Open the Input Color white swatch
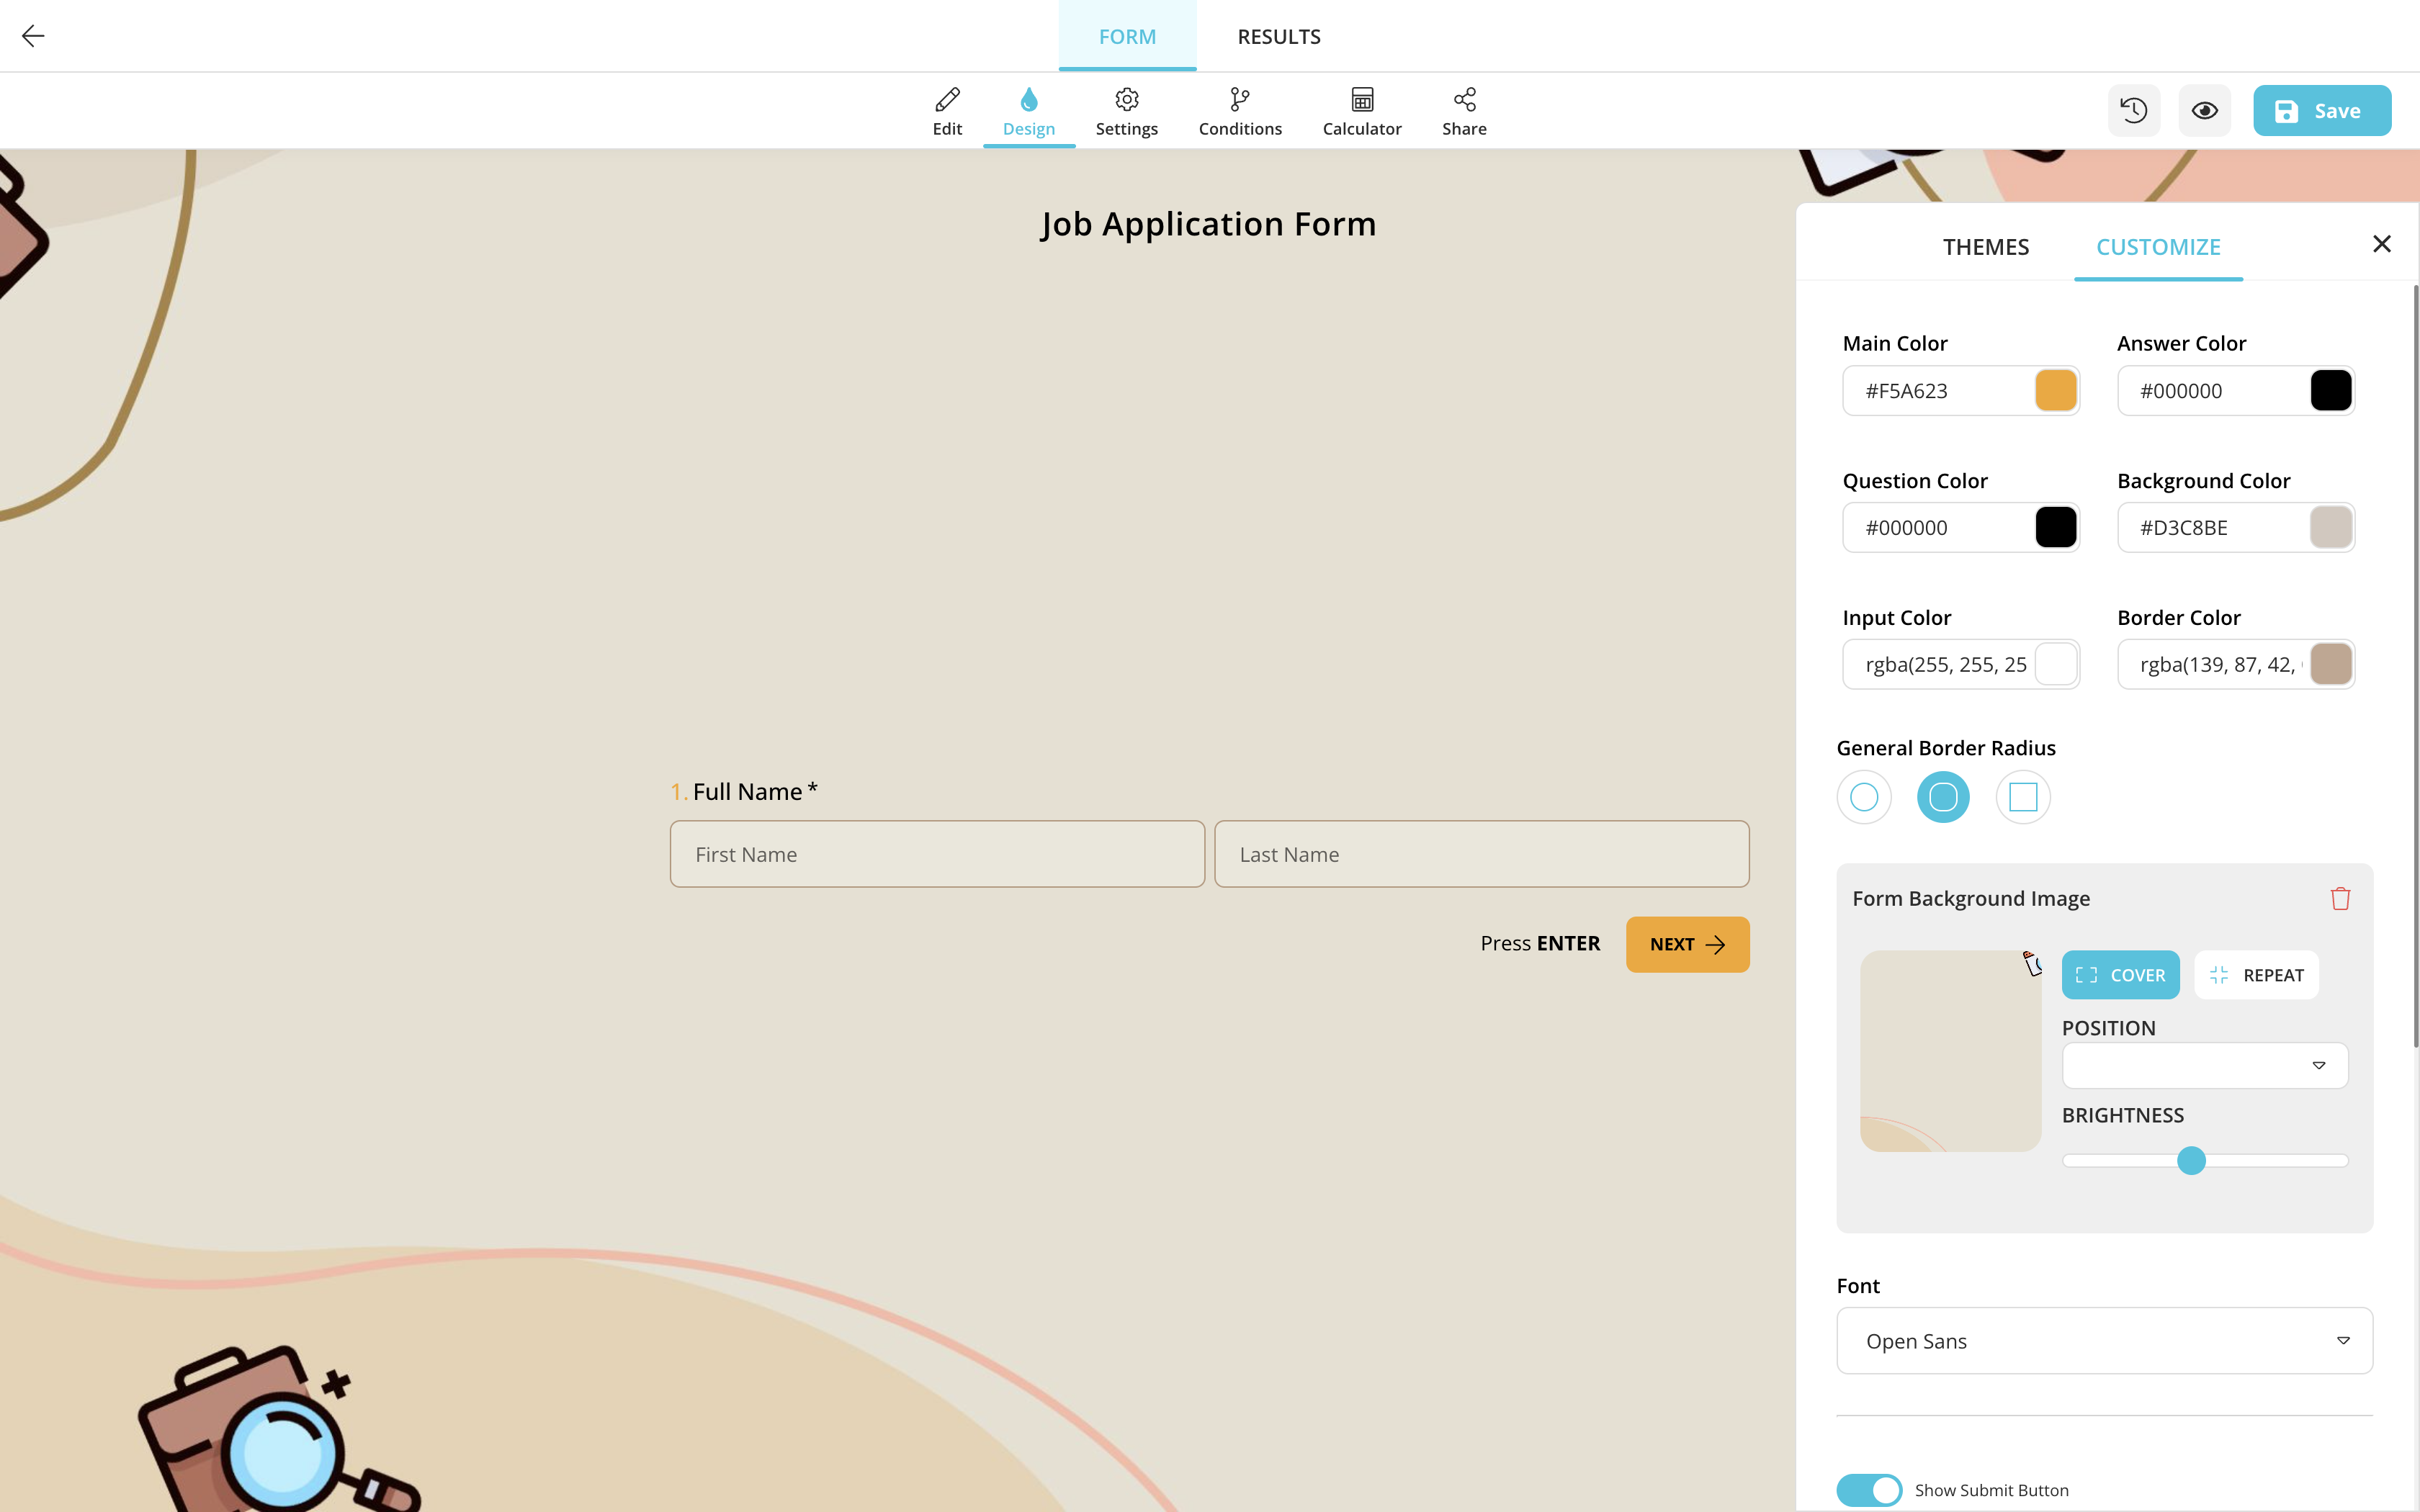This screenshot has height=1512, width=2420. click(x=2055, y=664)
